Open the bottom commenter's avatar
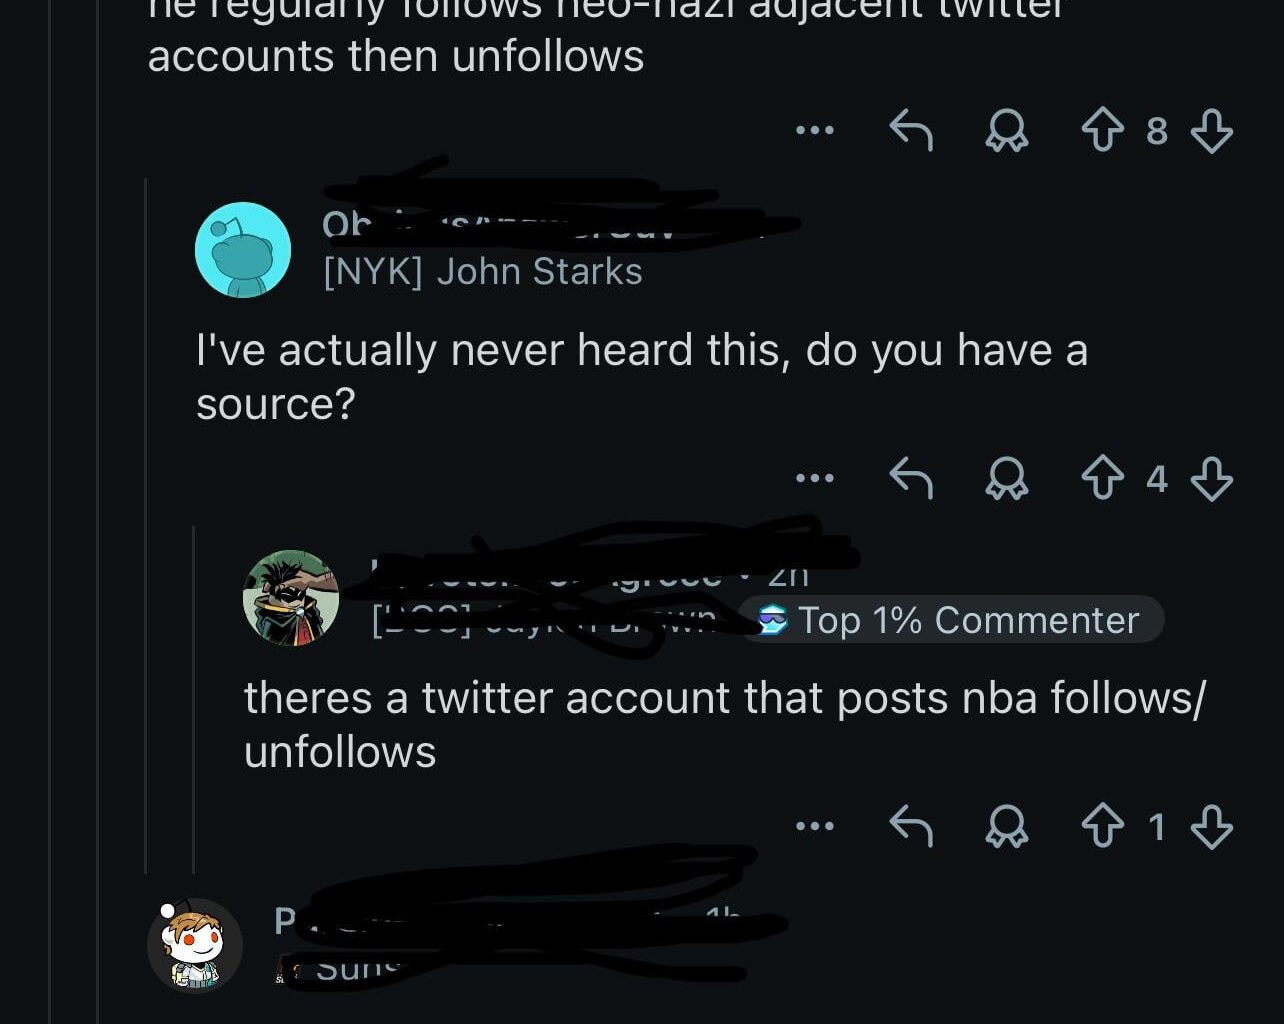 196,944
